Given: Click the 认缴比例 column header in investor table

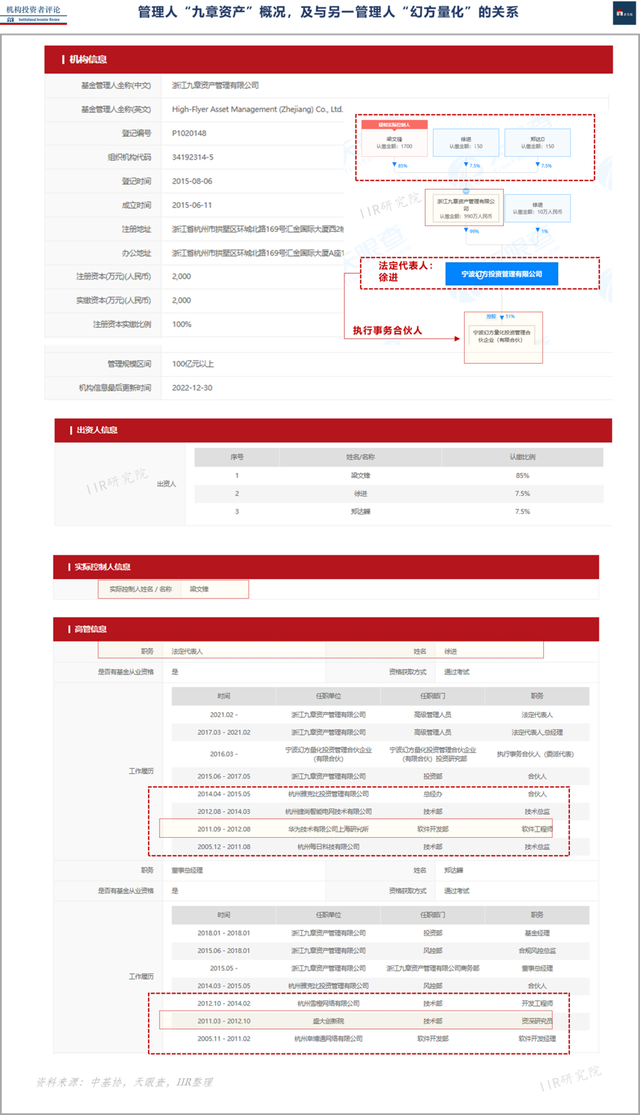Looking at the screenshot, I should pos(522,457).
